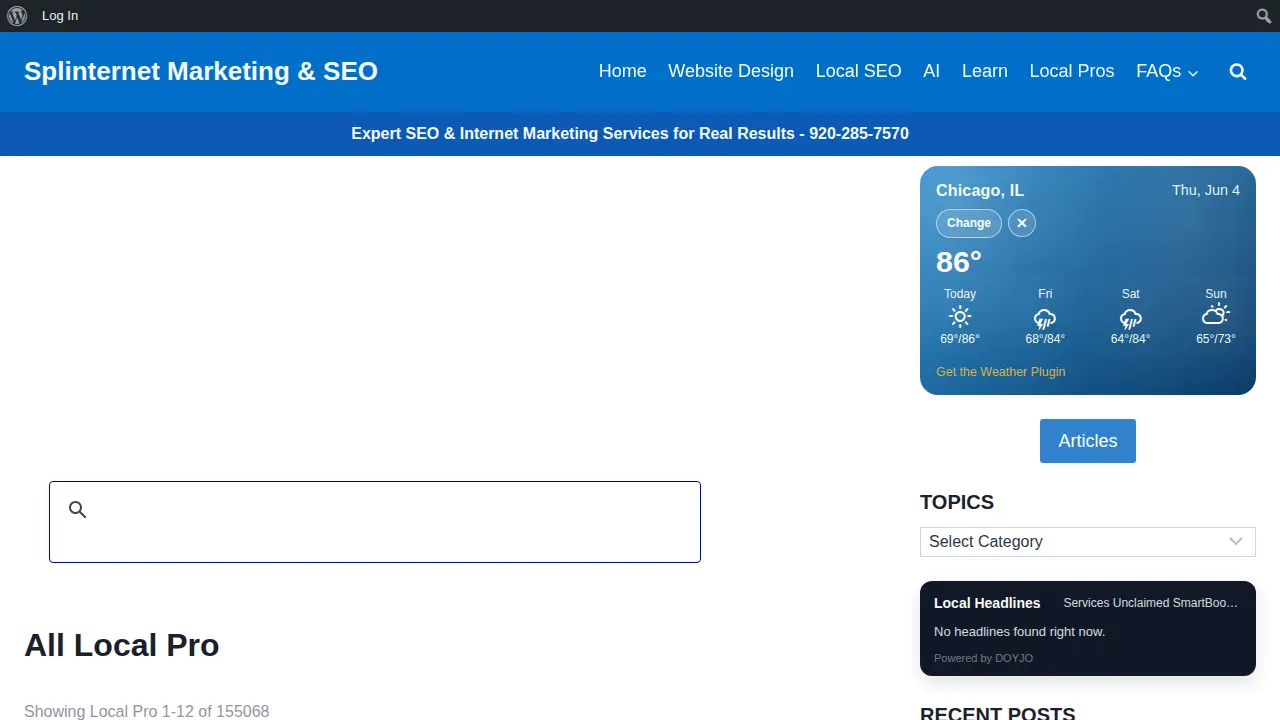
Task: Click the Showing Local Pro 1-12 count text
Action: click(x=147, y=712)
